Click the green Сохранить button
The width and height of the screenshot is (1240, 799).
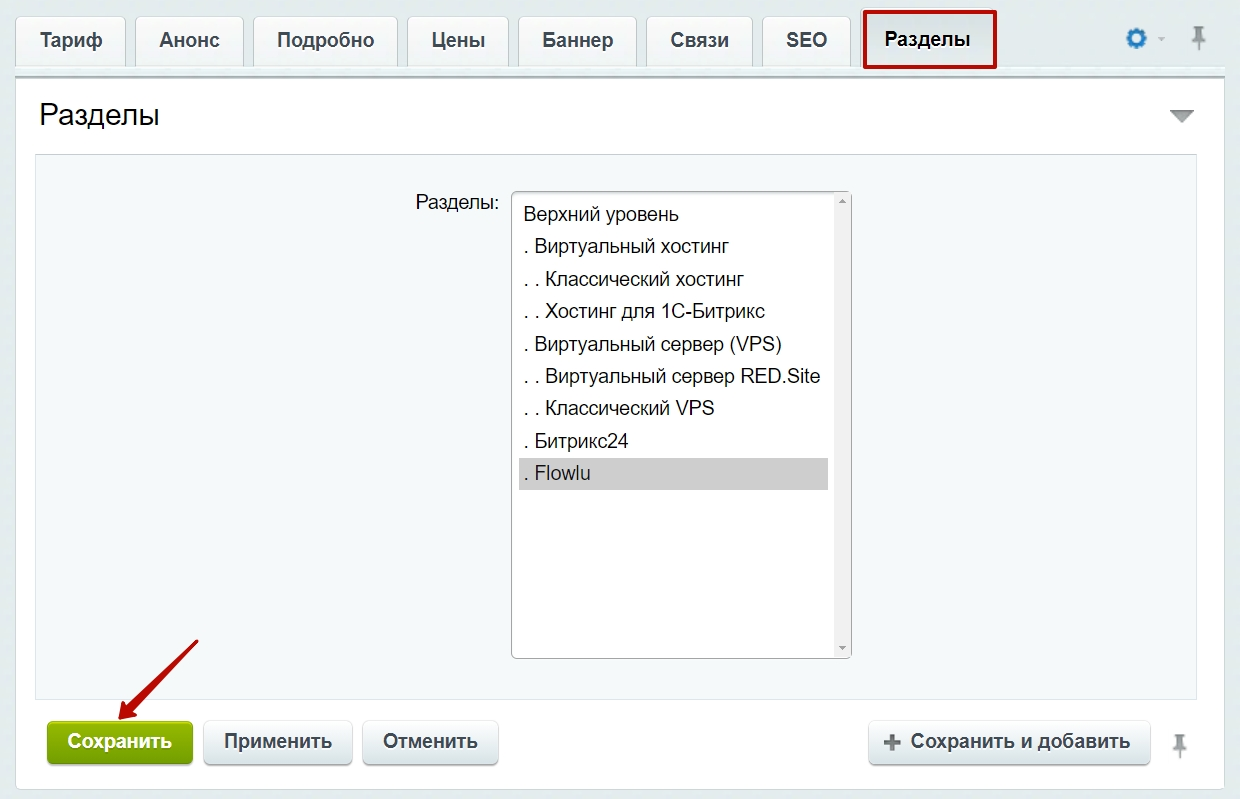pyautogui.click(x=120, y=742)
